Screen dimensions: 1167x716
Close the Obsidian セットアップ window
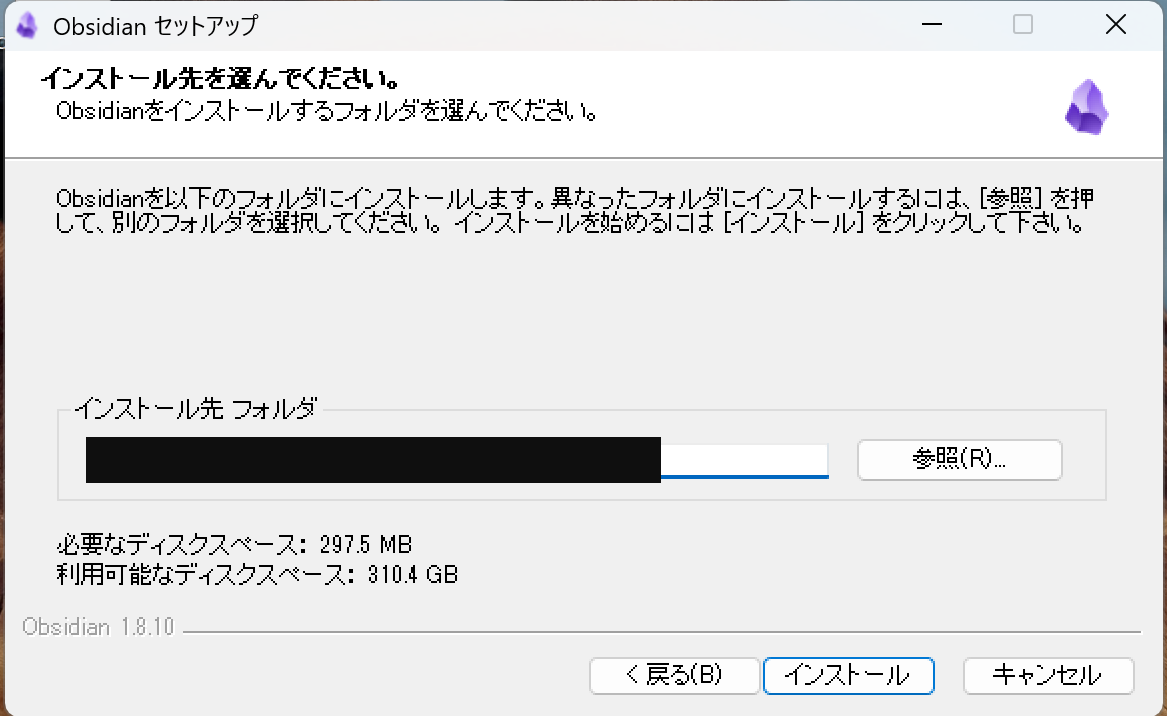click(1116, 25)
